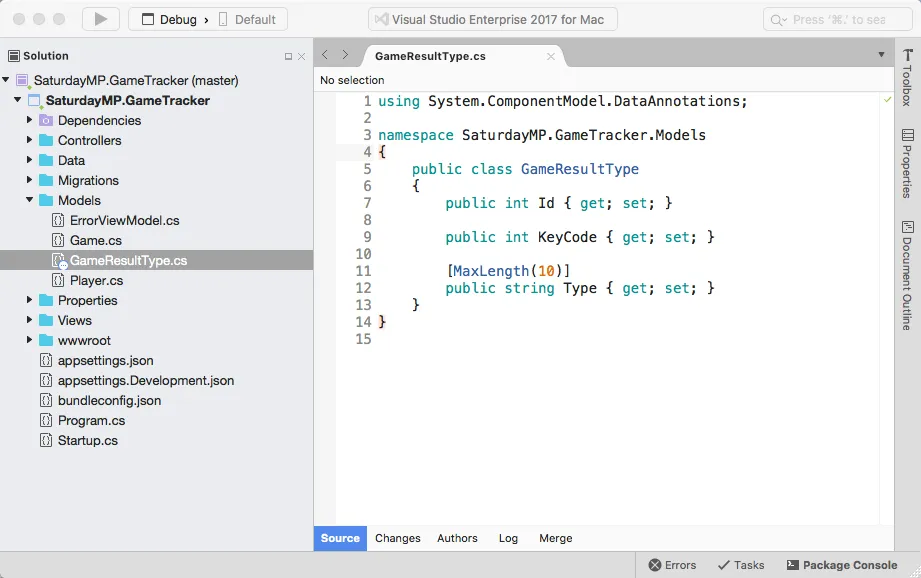The width and height of the screenshot is (921, 578).
Task: Close the GameResultType.cs tab
Action: (x=551, y=56)
